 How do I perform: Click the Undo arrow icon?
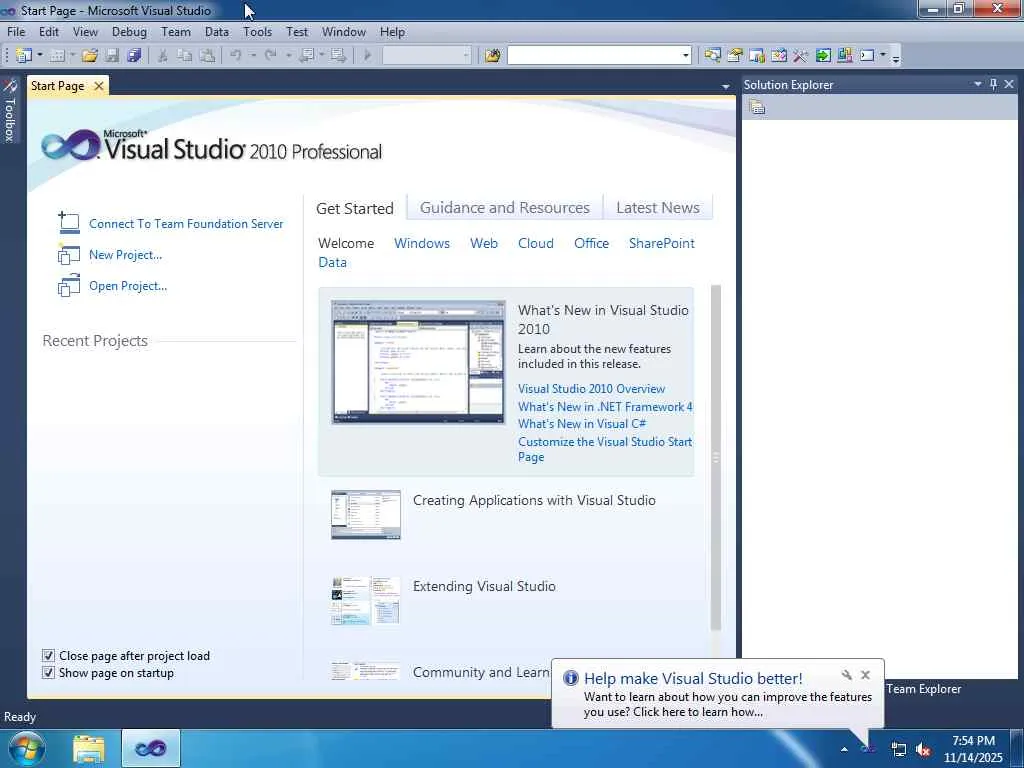click(x=236, y=56)
